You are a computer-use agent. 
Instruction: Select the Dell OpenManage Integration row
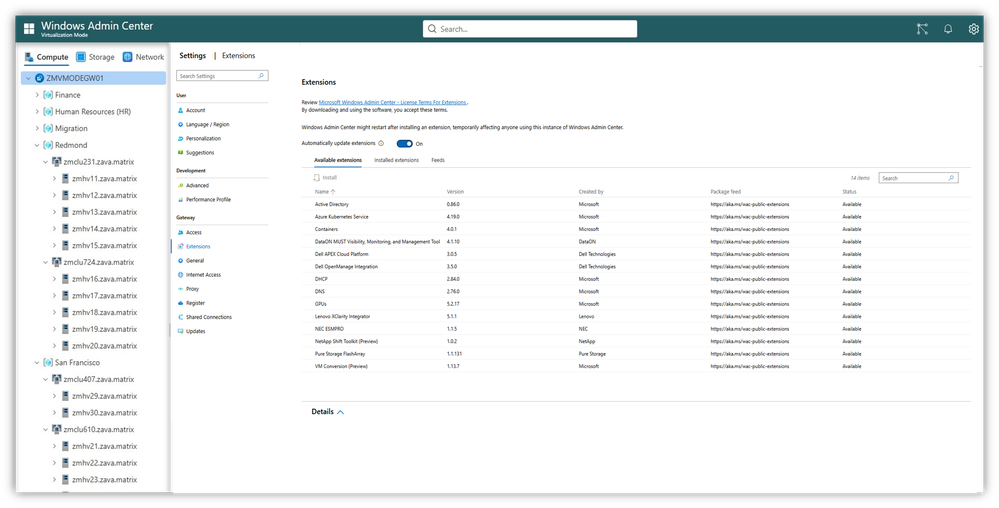636,266
